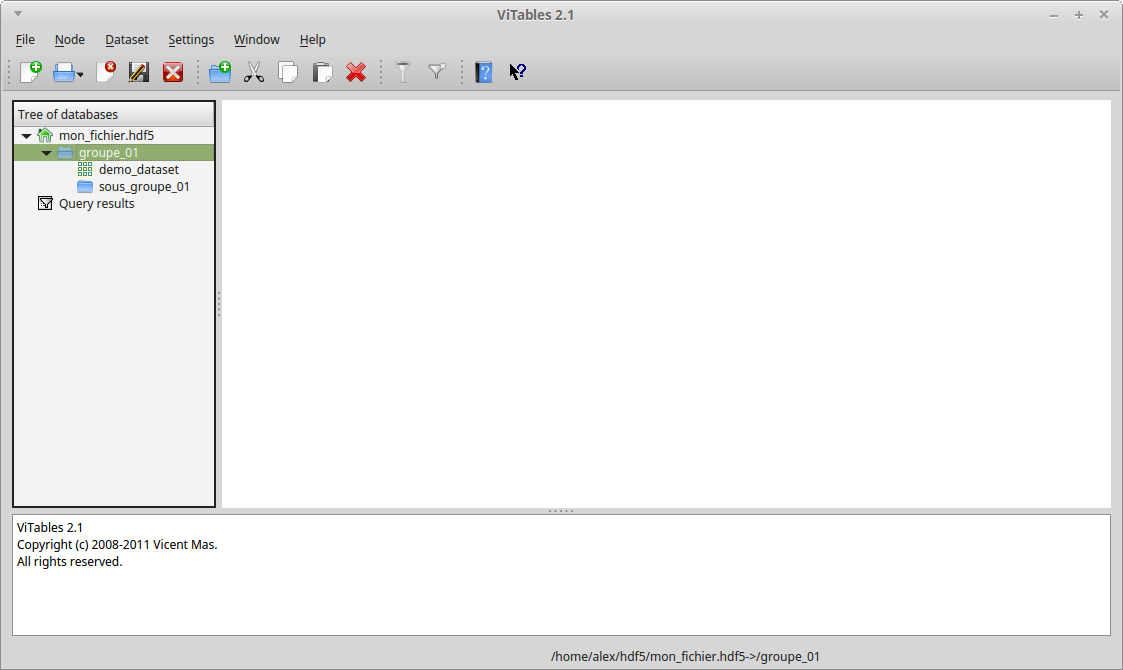The image size is (1123, 670).
Task: Collapse the mon_fichier.hdf5 tree node
Action: point(26,136)
